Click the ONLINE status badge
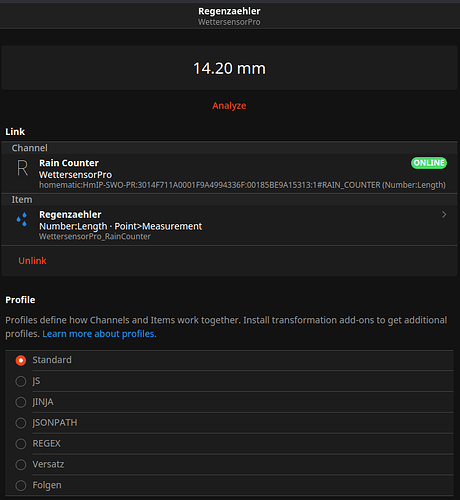The width and height of the screenshot is (460, 500). point(429,163)
